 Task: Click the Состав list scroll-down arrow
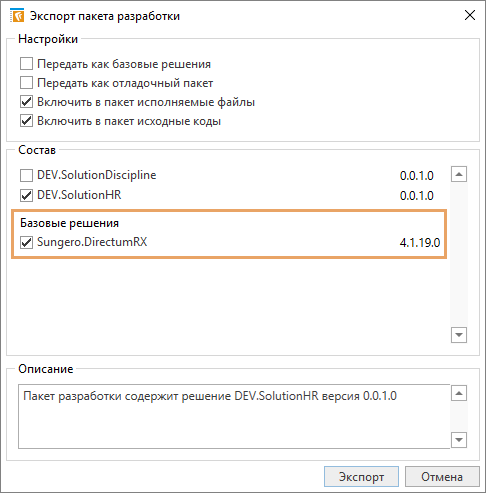(459, 335)
